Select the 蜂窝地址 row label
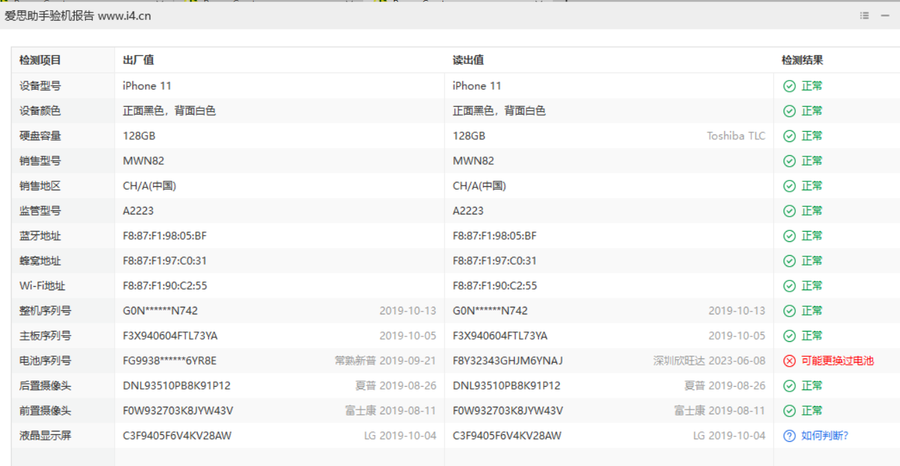The image size is (900, 466). pos(40,261)
